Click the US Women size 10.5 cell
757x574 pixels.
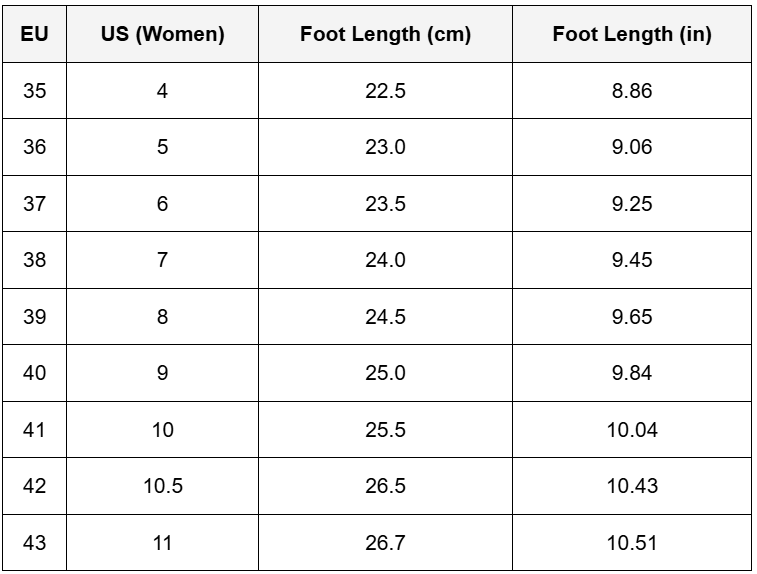click(162, 486)
